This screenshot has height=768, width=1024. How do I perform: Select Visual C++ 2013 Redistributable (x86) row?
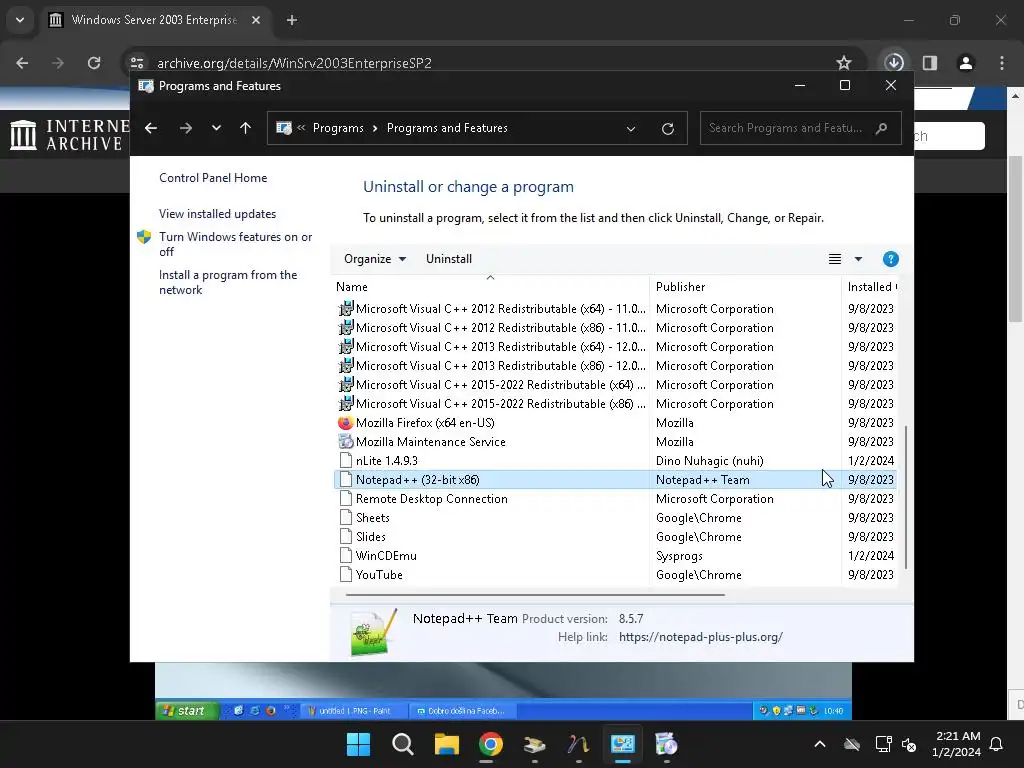(x=615, y=365)
